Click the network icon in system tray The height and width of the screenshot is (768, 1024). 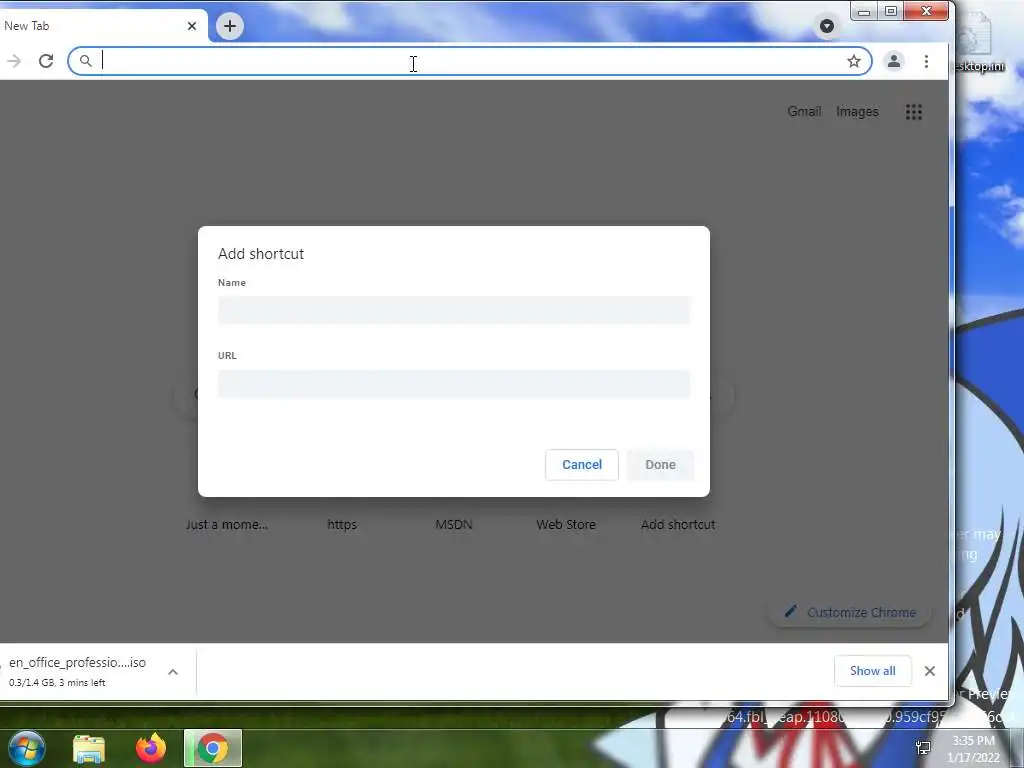click(x=923, y=748)
